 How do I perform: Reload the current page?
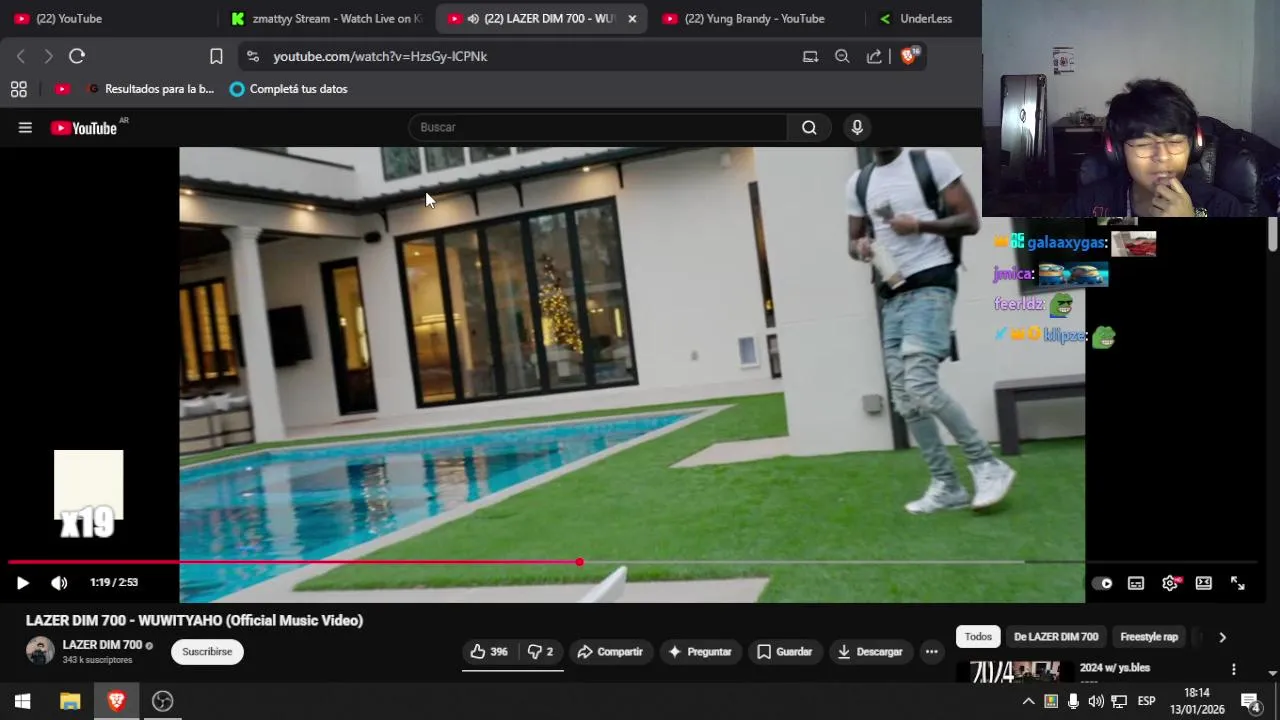click(x=77, y=56)
